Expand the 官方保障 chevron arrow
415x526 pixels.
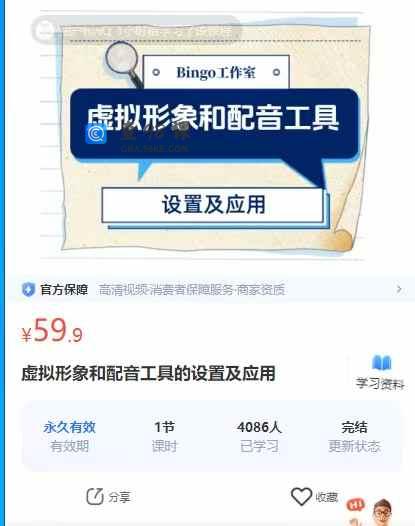click(399, 289)
